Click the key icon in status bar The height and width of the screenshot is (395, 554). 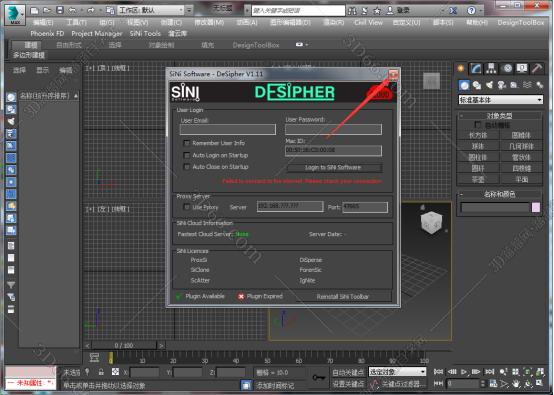point(319,378)
